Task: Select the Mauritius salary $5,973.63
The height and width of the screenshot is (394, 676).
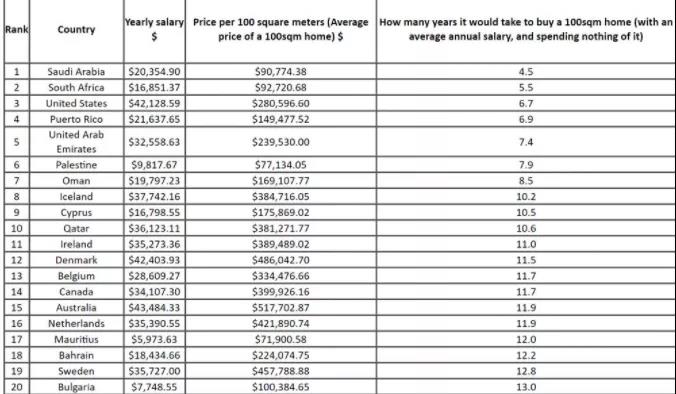Action: (154, 339)
